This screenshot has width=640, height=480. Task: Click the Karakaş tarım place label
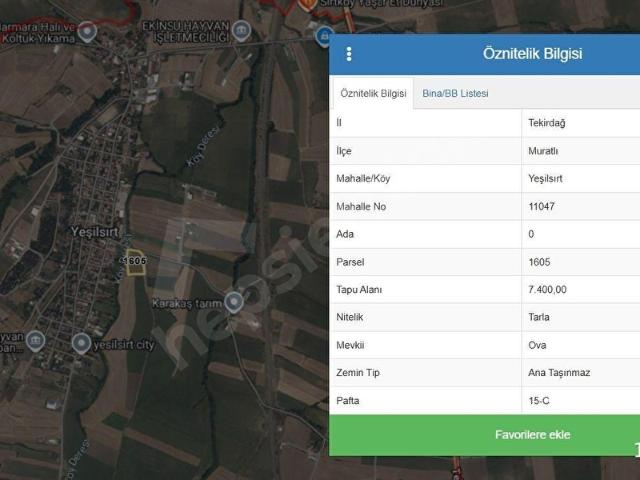point(187,303)
